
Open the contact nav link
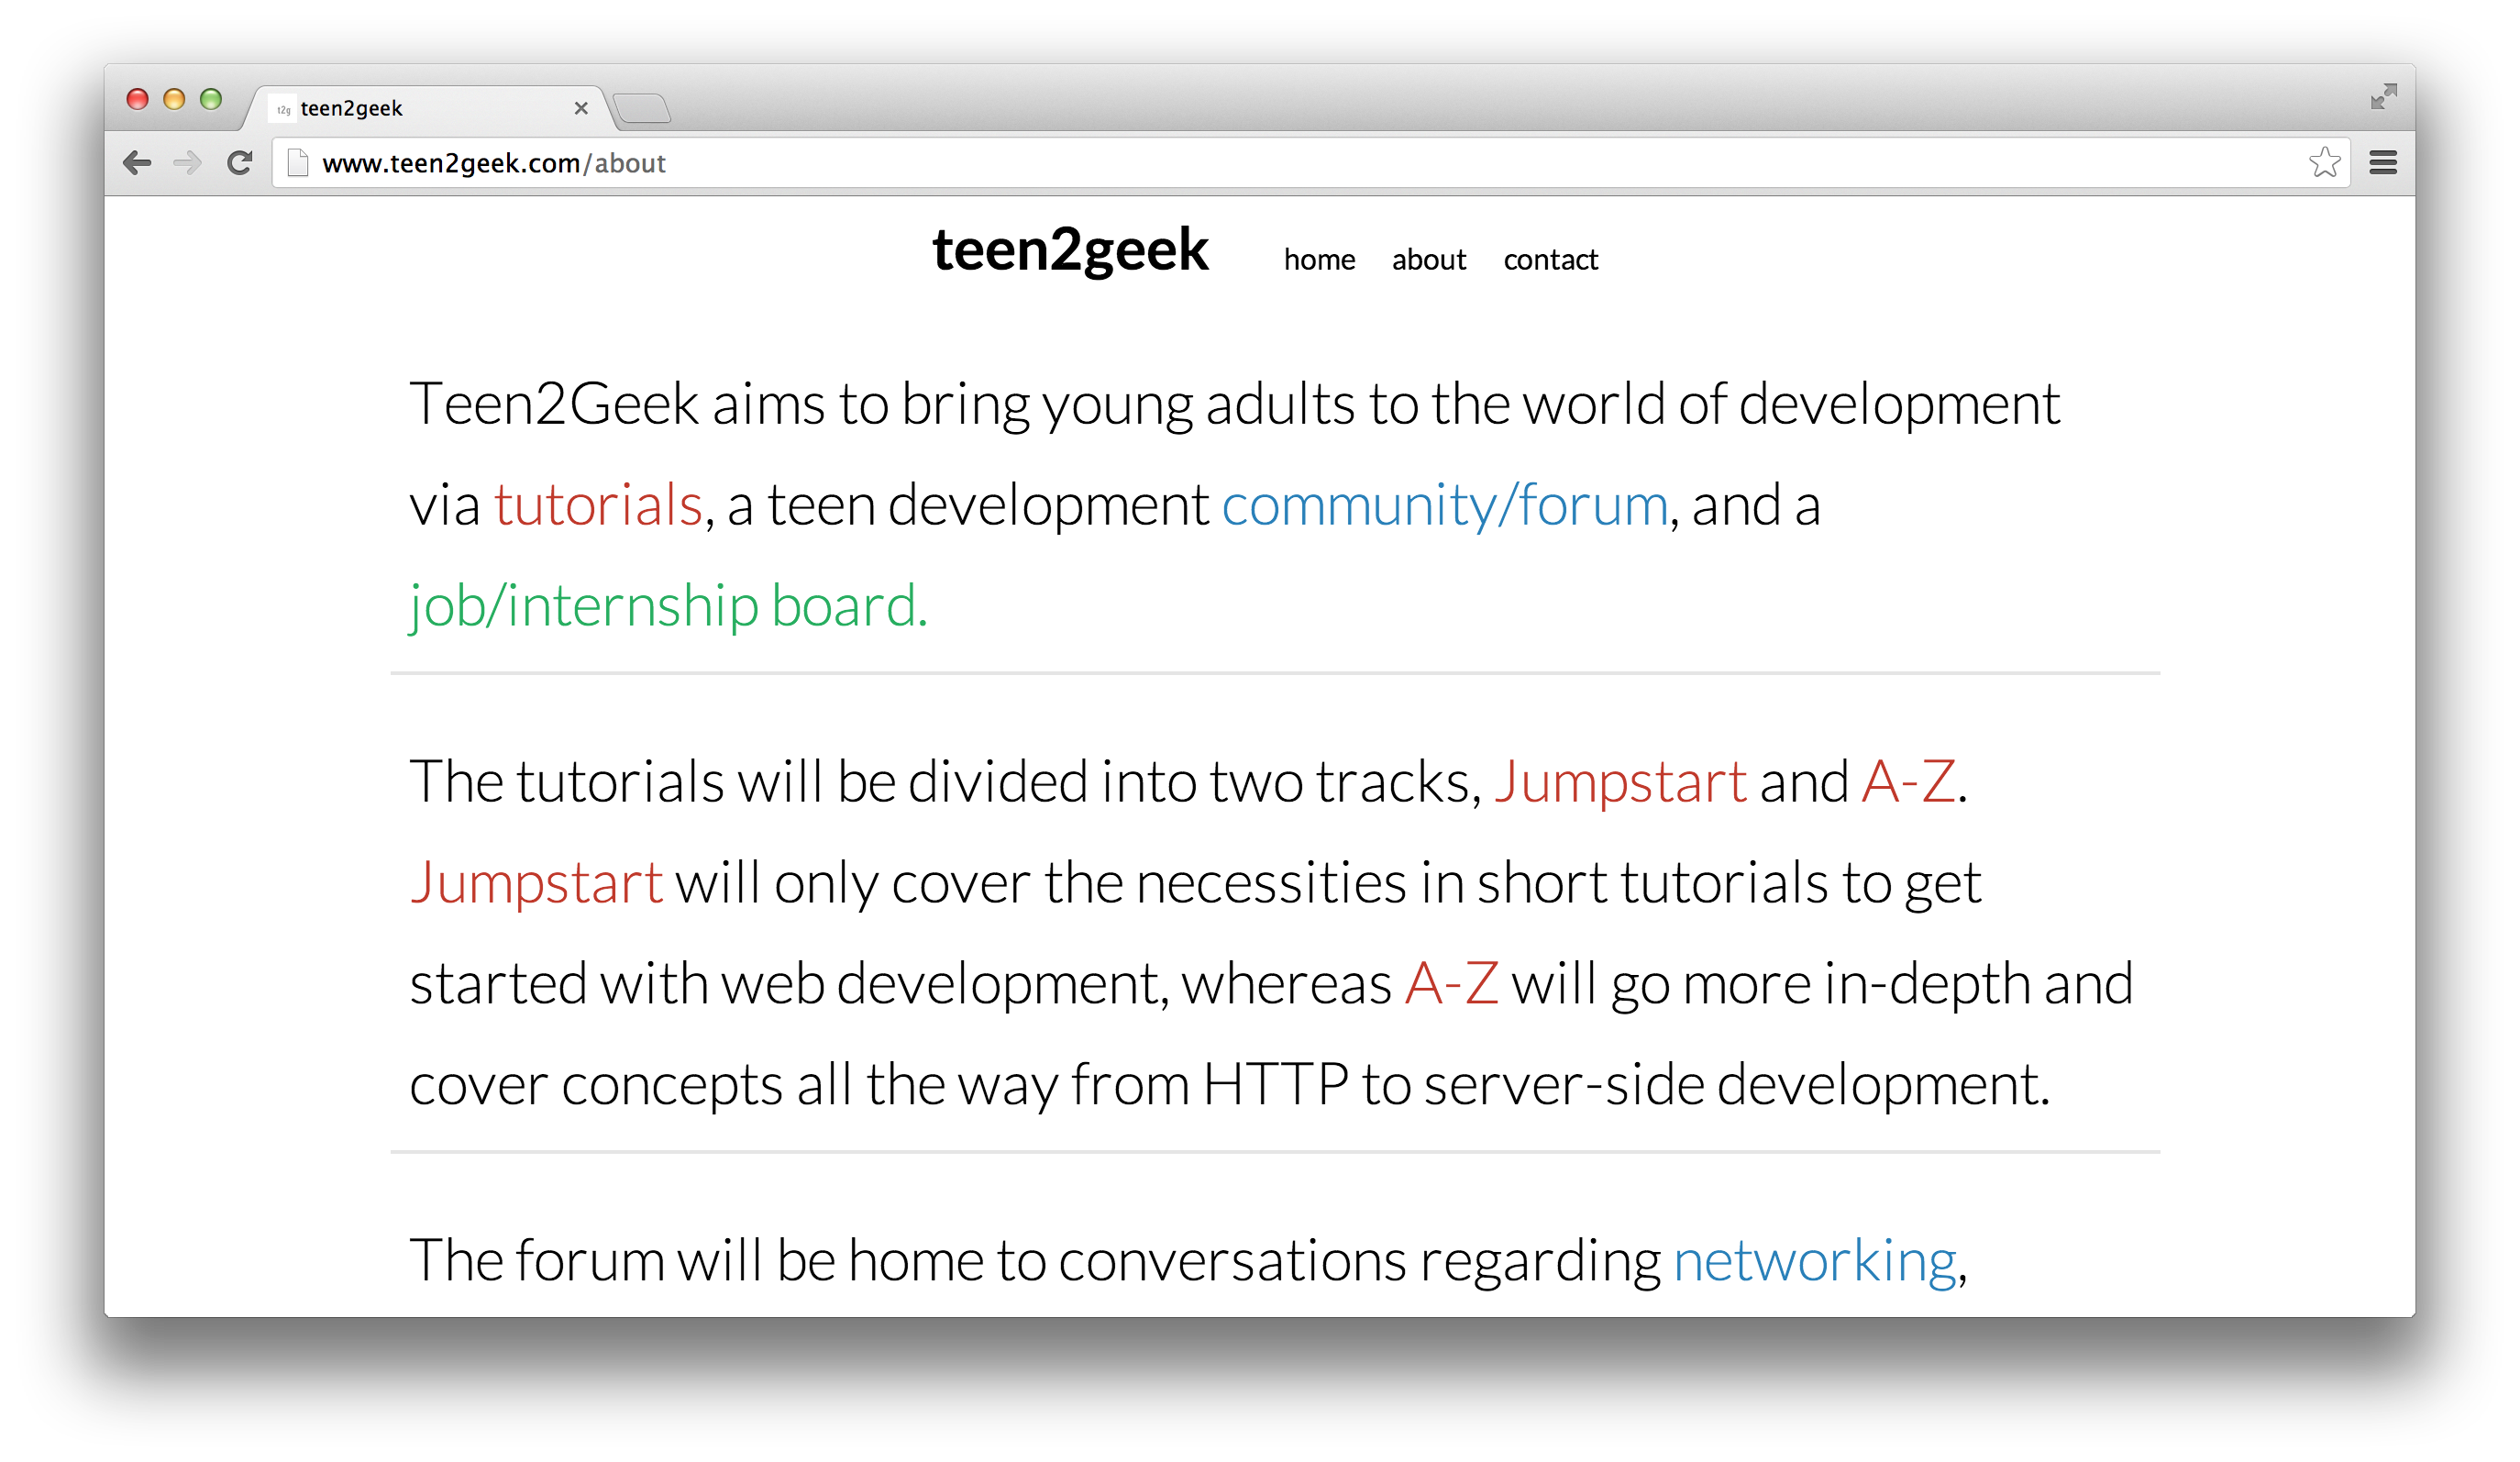click(x=1550, y=260)
